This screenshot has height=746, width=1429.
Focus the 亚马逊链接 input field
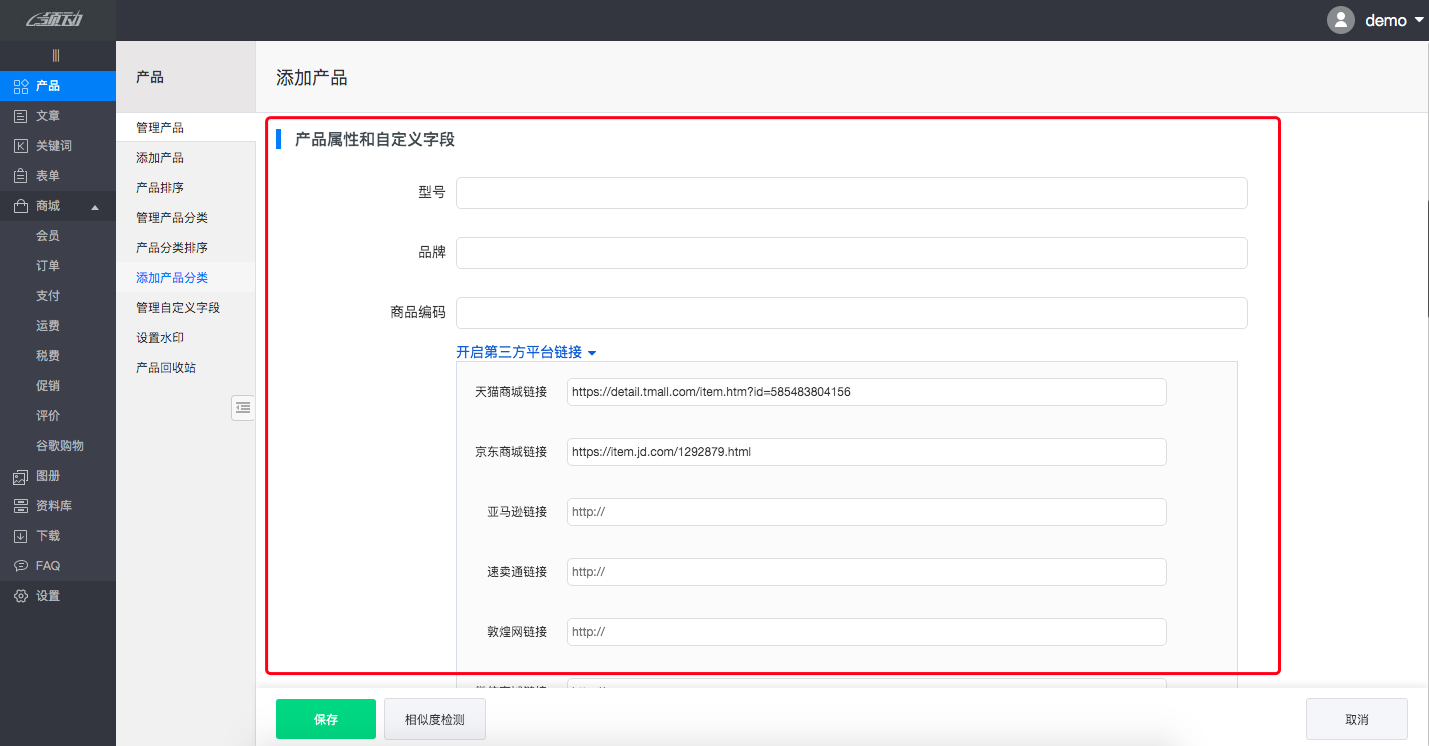pyautogui.click(x=866, y=512)
